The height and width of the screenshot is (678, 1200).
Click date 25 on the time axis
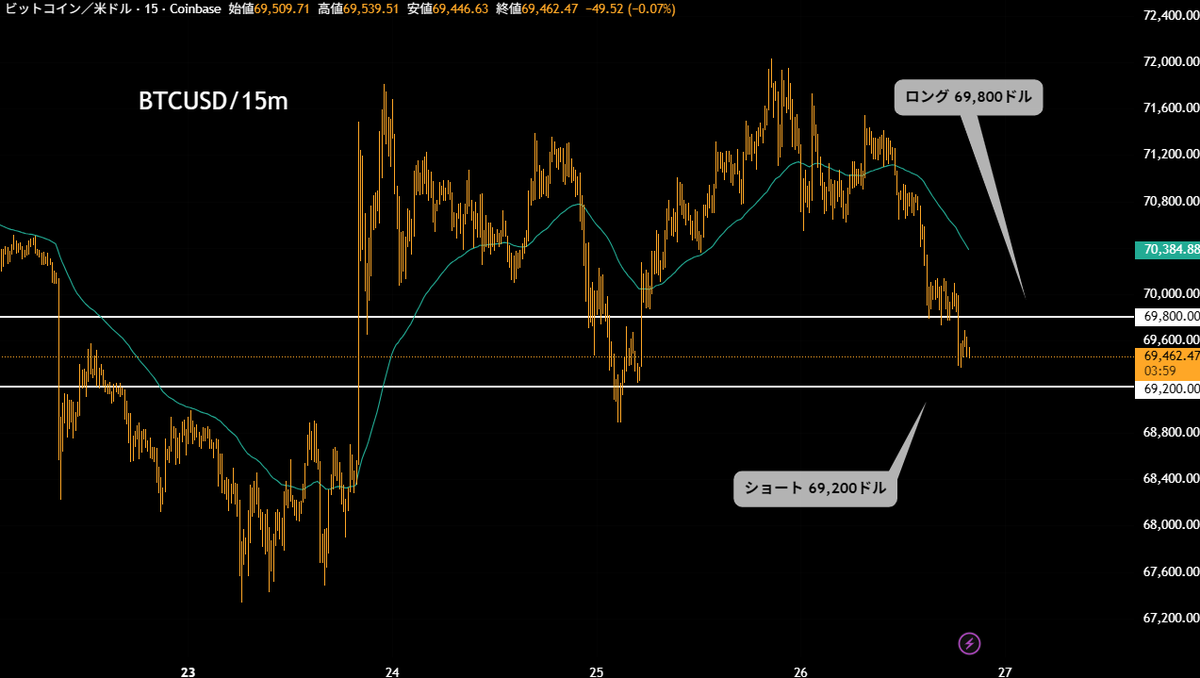596,672
